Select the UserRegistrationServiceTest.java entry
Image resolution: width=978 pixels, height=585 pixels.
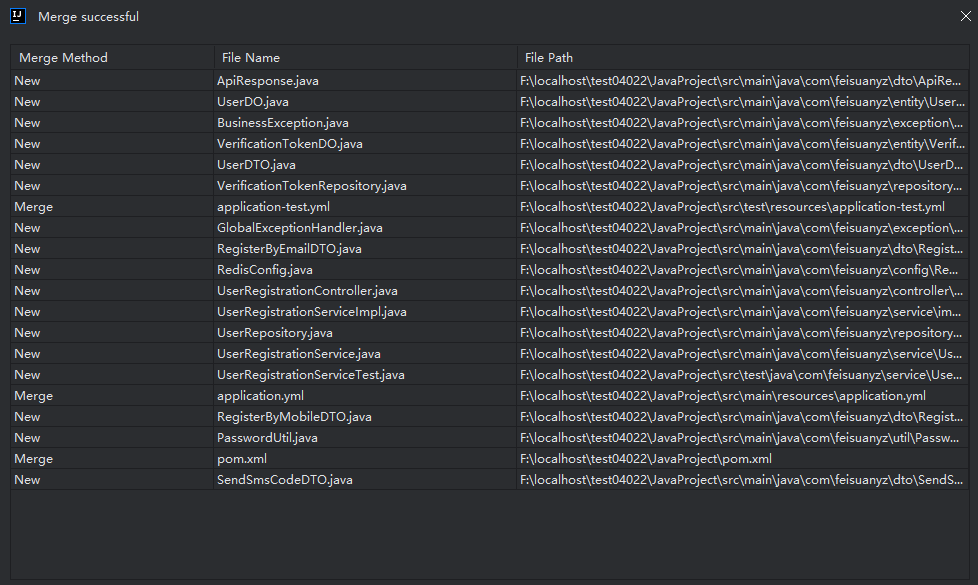[x=311, y=375]
